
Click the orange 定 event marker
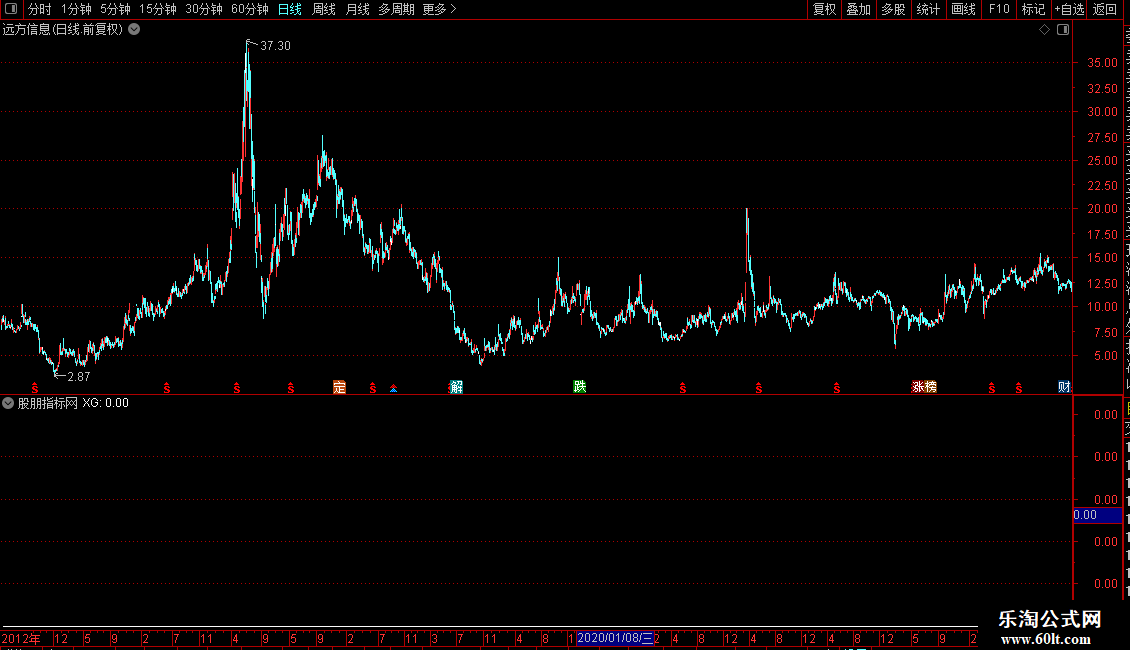pyautogui.click(x=339, y=387)
